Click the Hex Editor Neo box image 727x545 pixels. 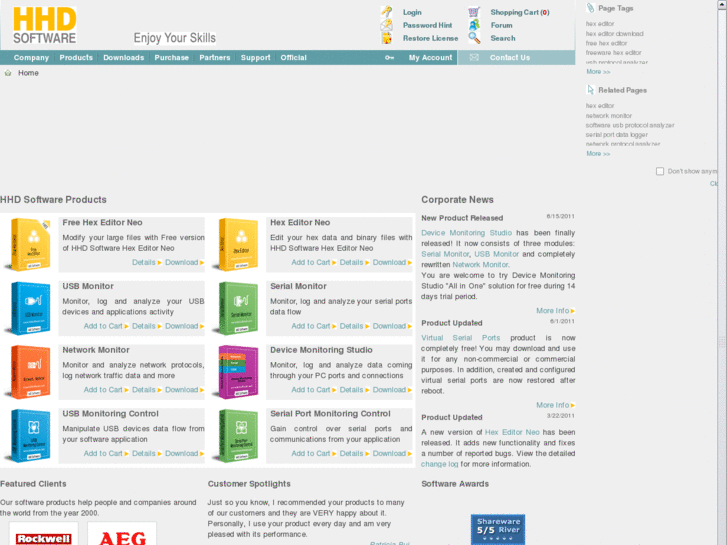236,244
